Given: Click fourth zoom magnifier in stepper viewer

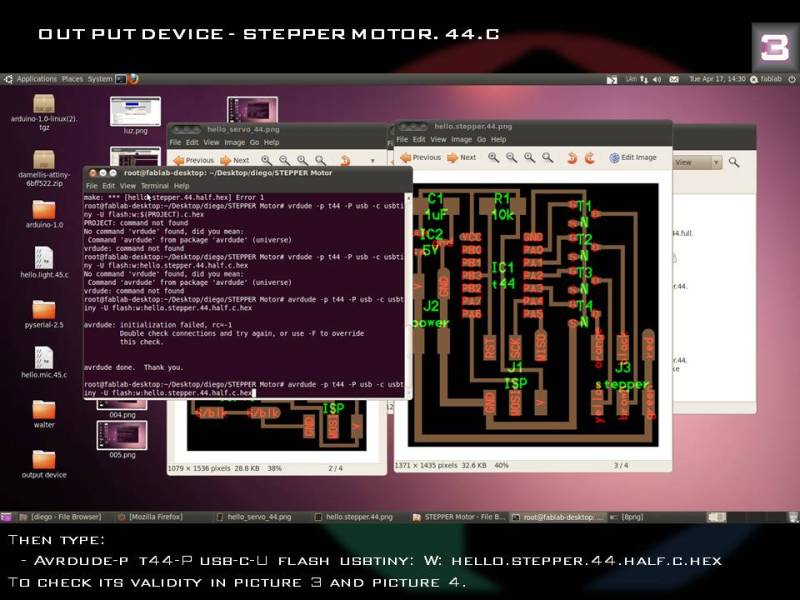Looking at the screenshot, I should click(x=547, y=158).
